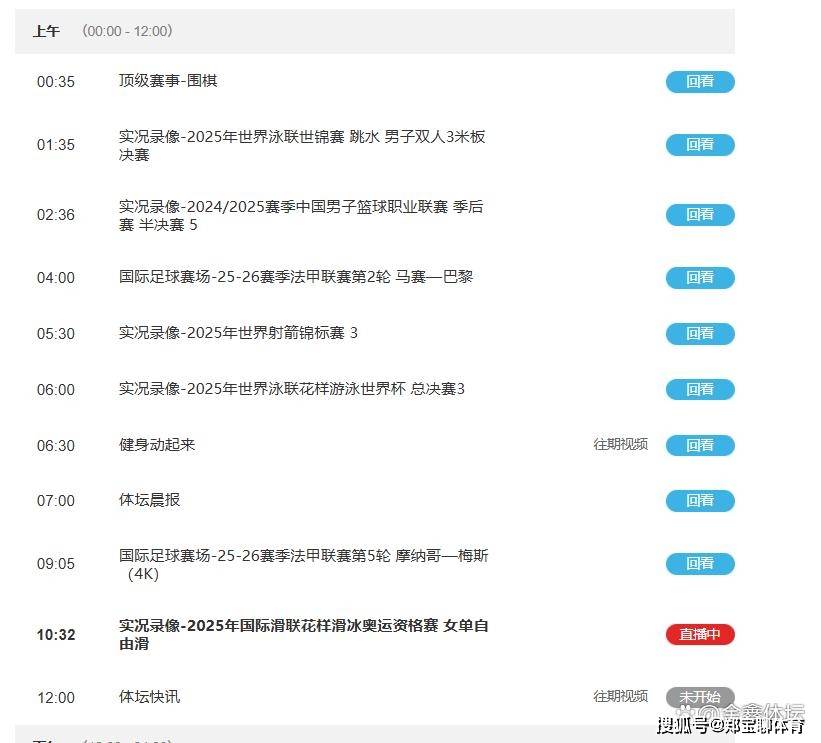Click 回看 for 02:36 中国男子篮球职业联赛
Viewport: 821px width, 743px height.
click(x=700, y=215)
